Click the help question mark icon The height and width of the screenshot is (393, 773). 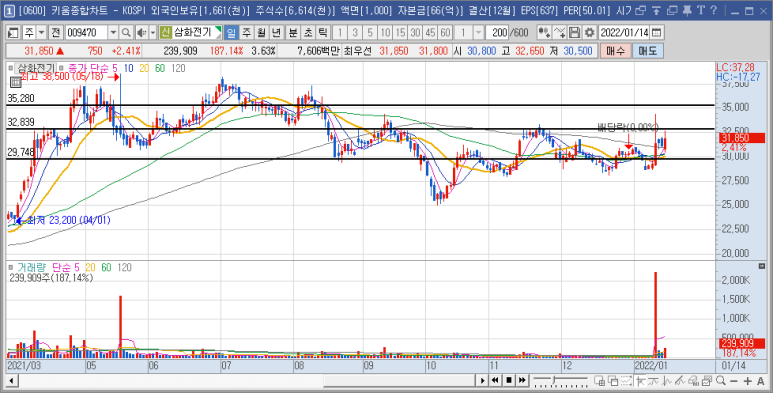(714, 10)
